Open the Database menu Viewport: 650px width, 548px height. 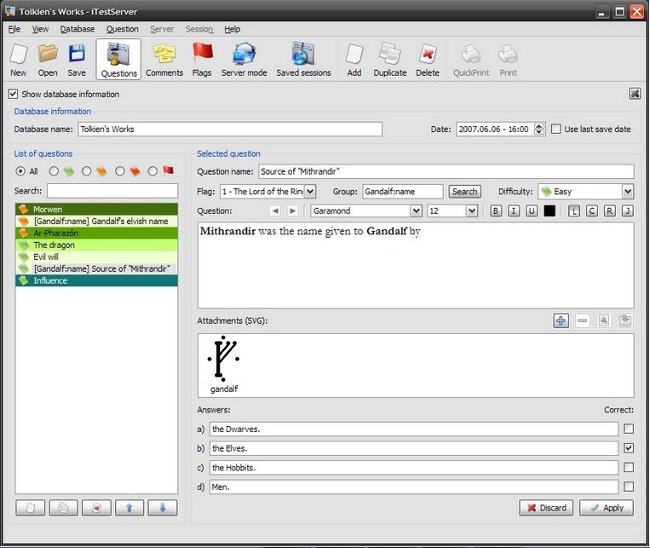pos(77,30)
